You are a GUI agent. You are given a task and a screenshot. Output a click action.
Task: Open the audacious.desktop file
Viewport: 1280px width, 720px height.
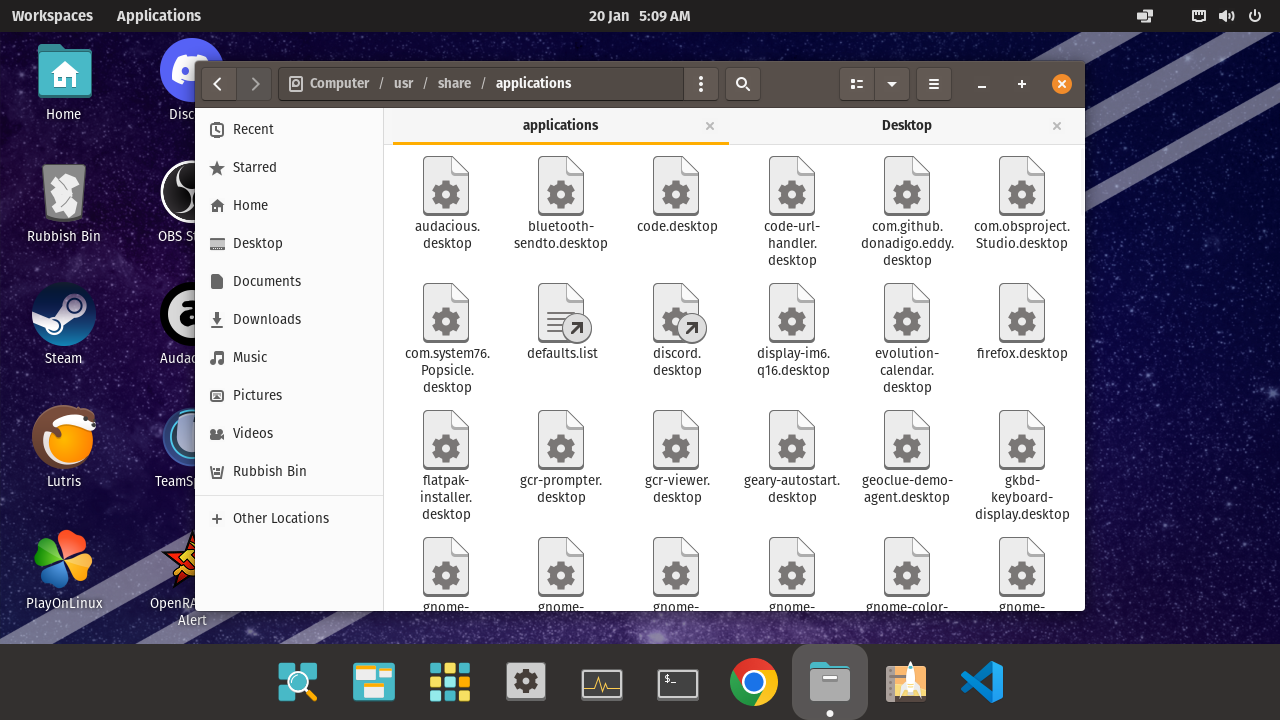(447, 204)
